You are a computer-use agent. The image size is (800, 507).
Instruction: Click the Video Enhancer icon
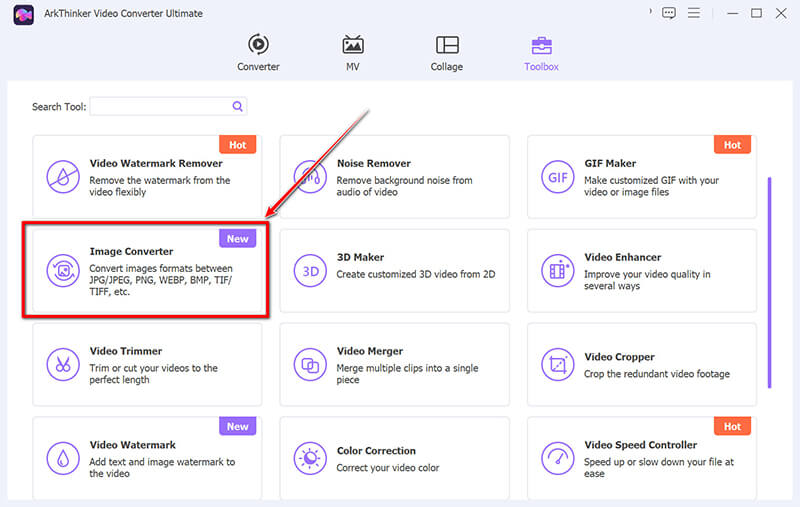tap(557, 271)
